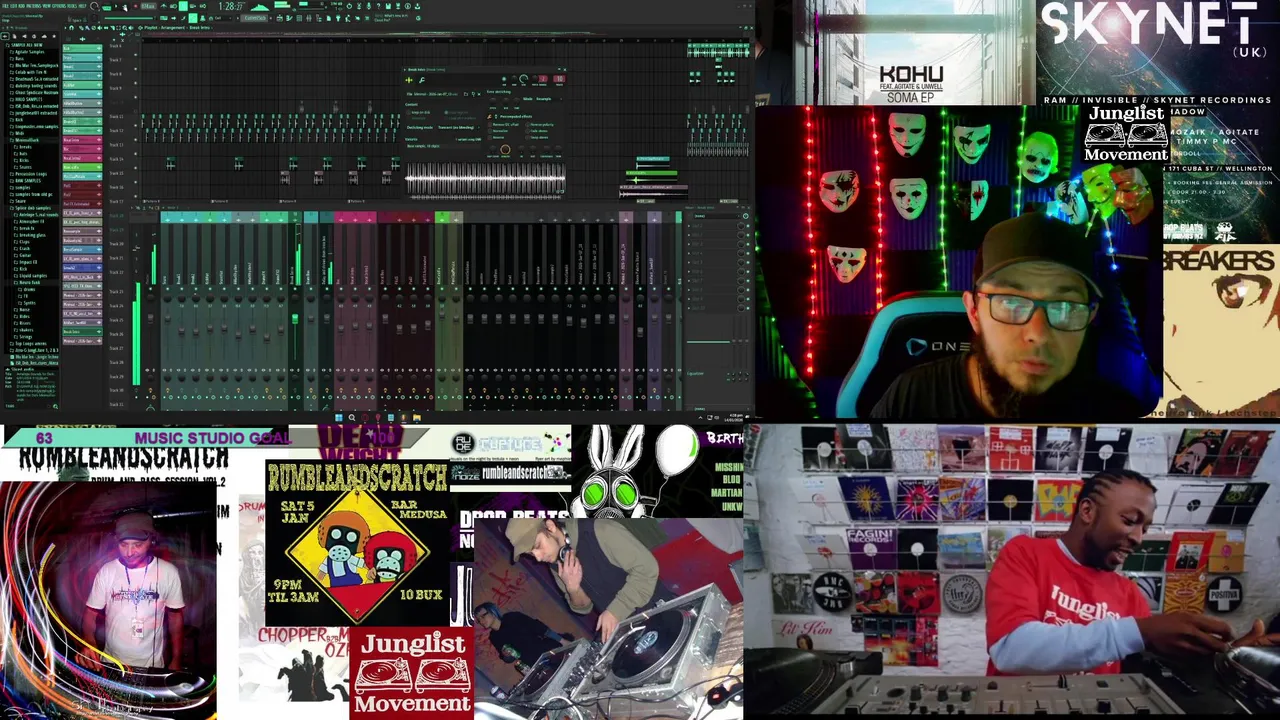This screenshot has width=1280, height=720.
Task: Click the save/download arrow icon in top toolbar
Action: (418, 6)
